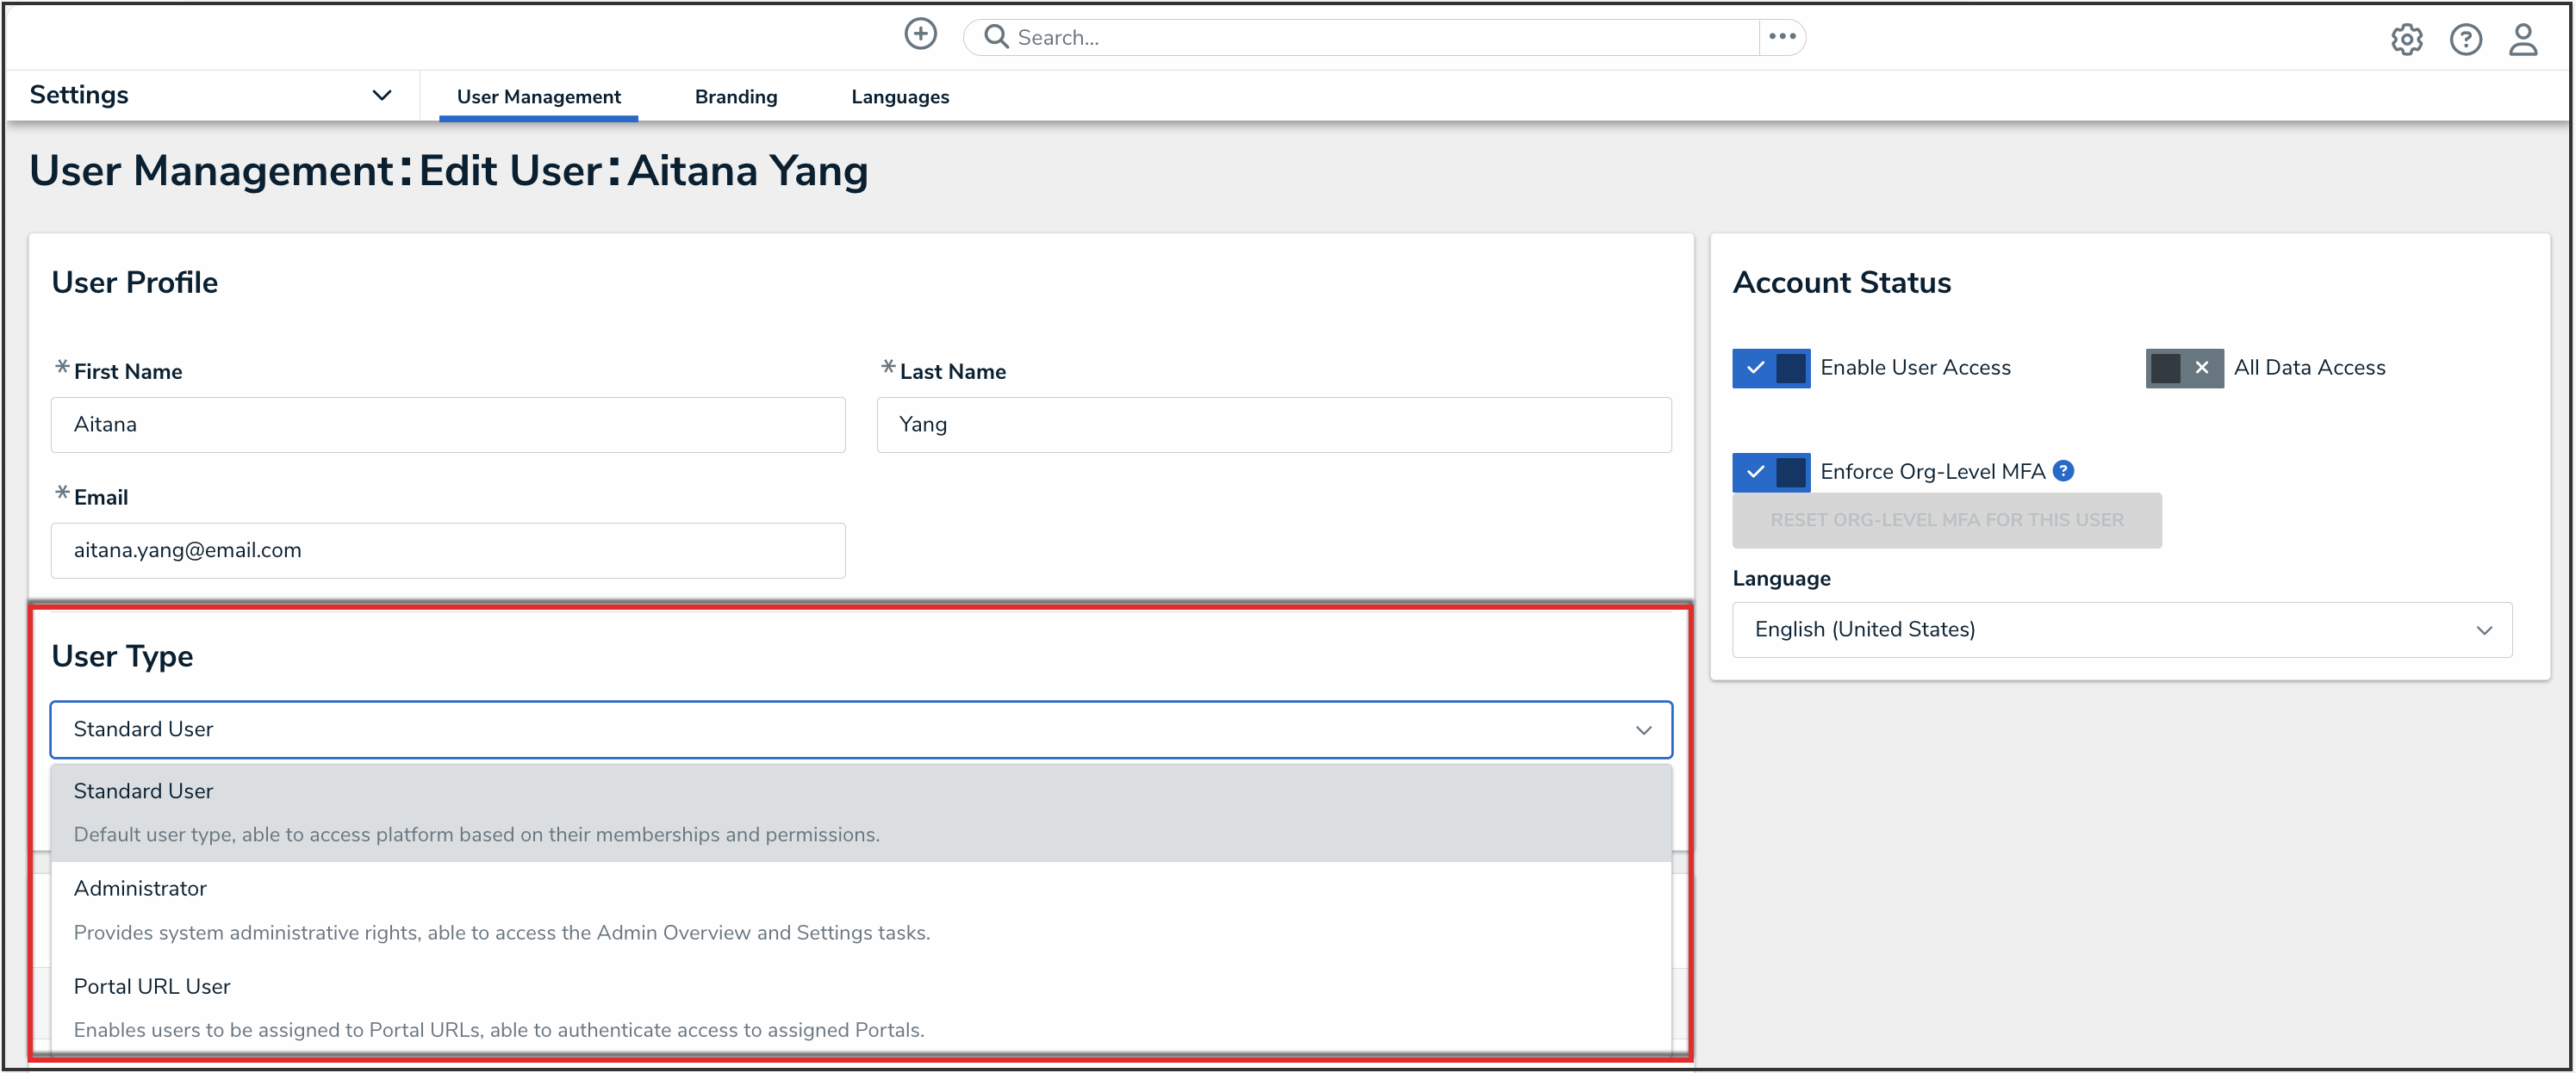Switch to the Languages tab
The height and width of the screenshot is (1073, 2576).
(x=899, y=97)
